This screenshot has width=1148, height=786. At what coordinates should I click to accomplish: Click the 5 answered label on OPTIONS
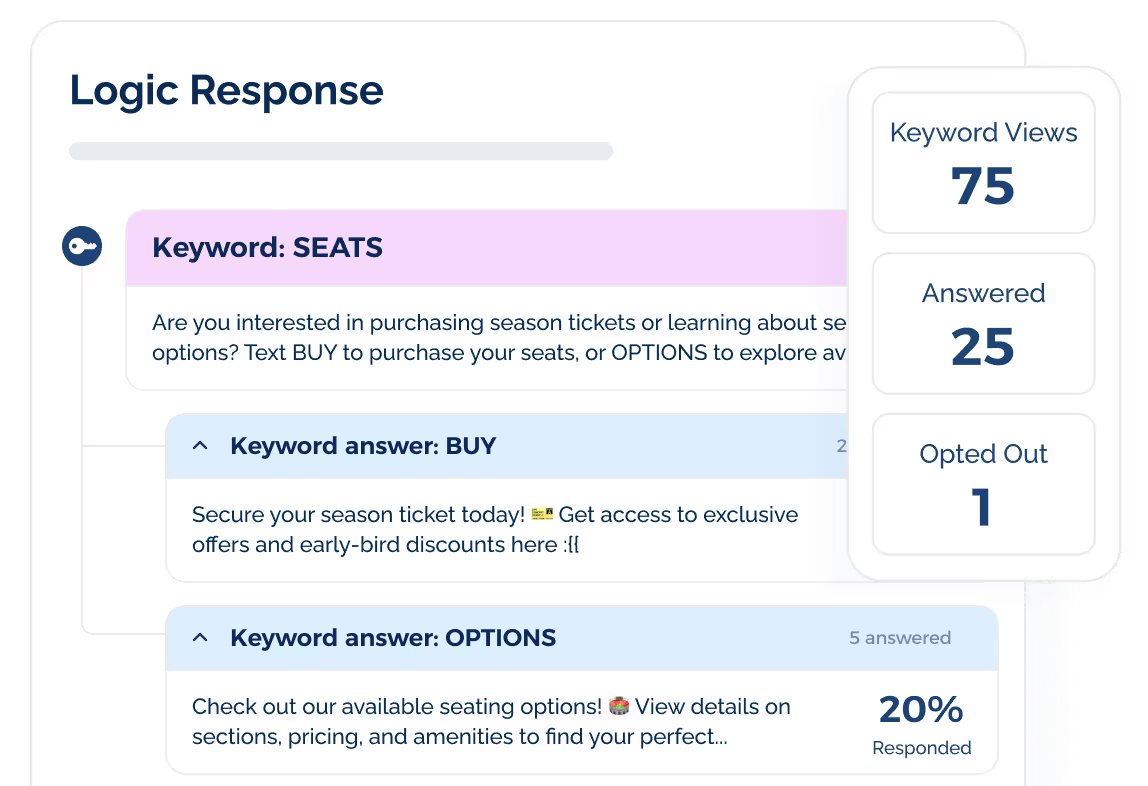click(900, 637)
